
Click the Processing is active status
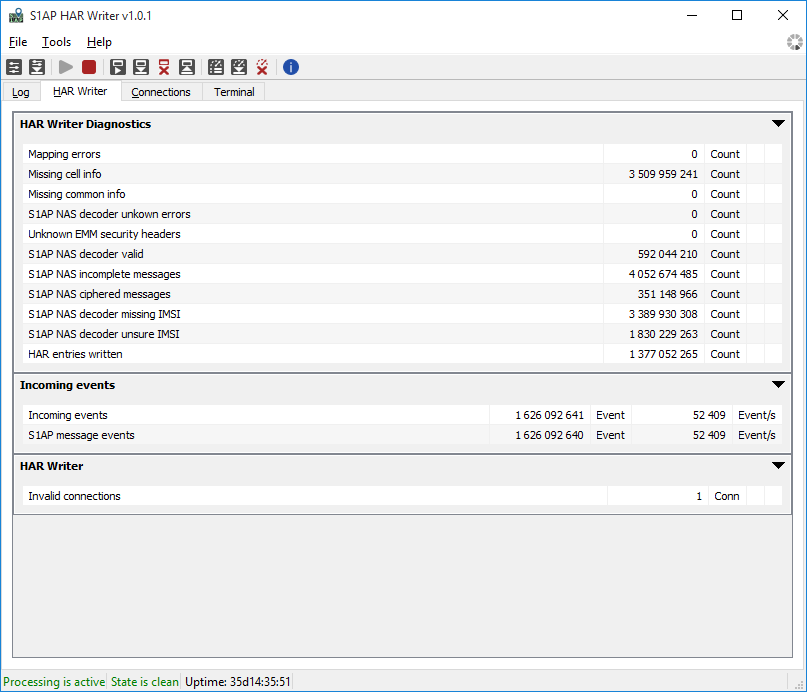[54, 682]
